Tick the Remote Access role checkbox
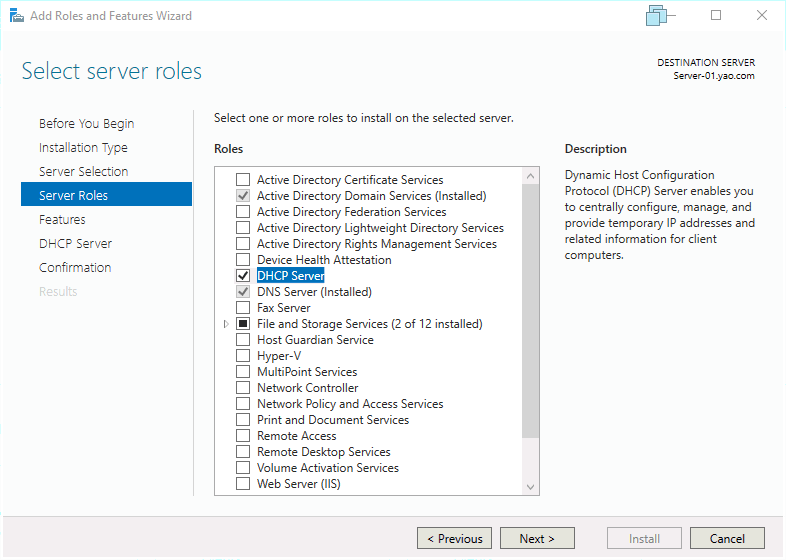The image size is (786, 560). point(243,436)
